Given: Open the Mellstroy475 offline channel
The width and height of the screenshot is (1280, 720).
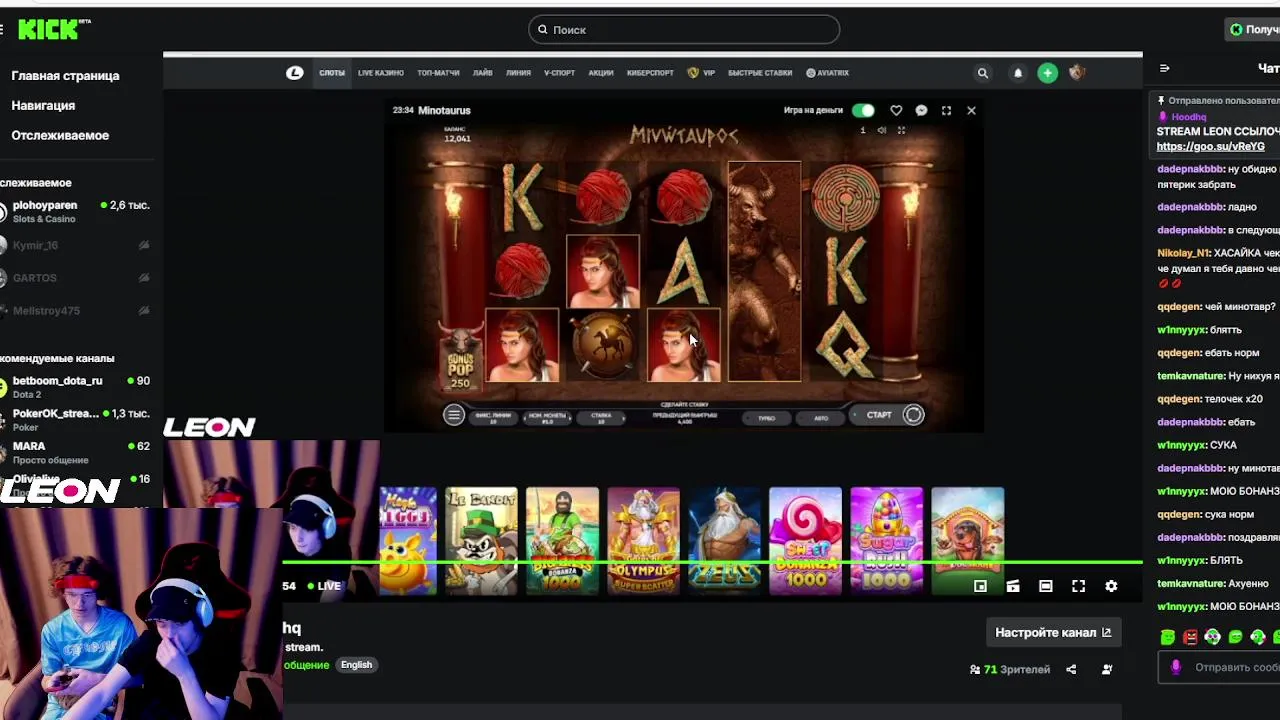Looking at the screenshot, I should (76, 311).
